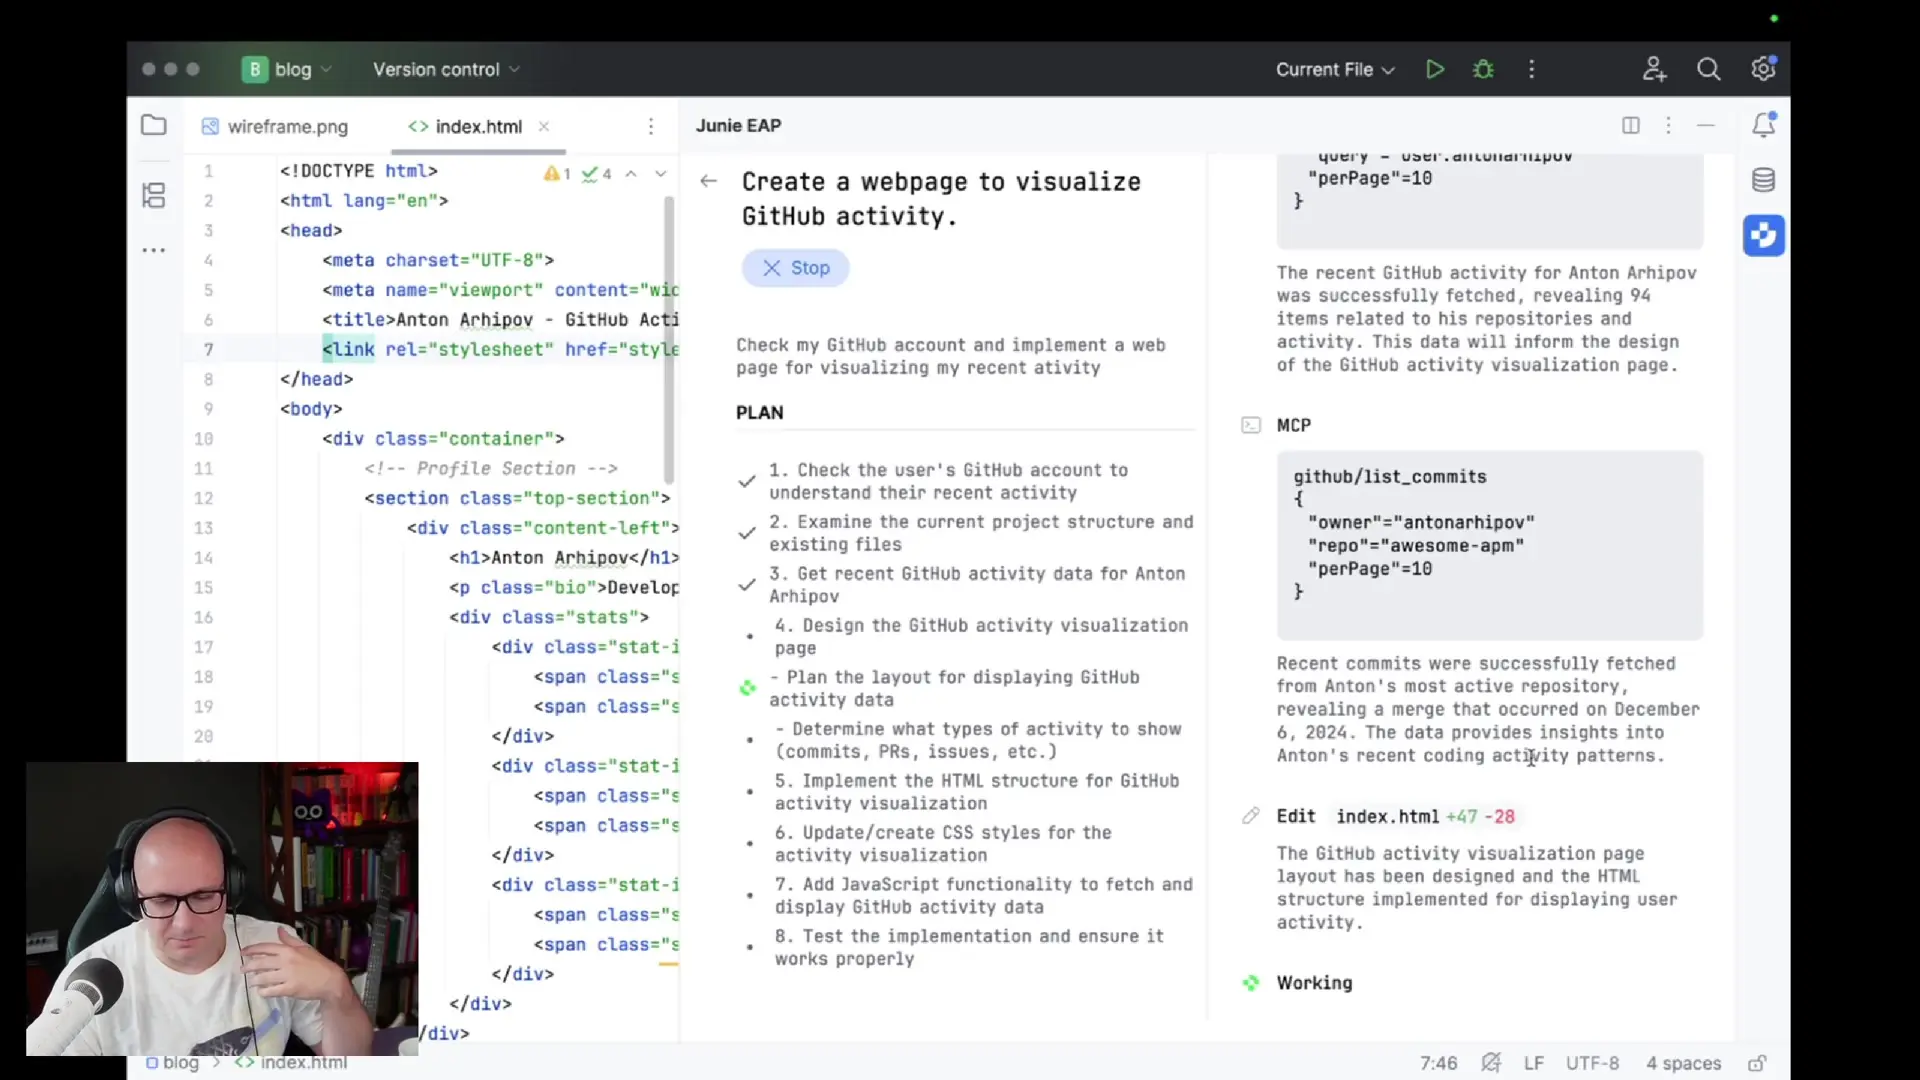Click the Working status label

1314,983
